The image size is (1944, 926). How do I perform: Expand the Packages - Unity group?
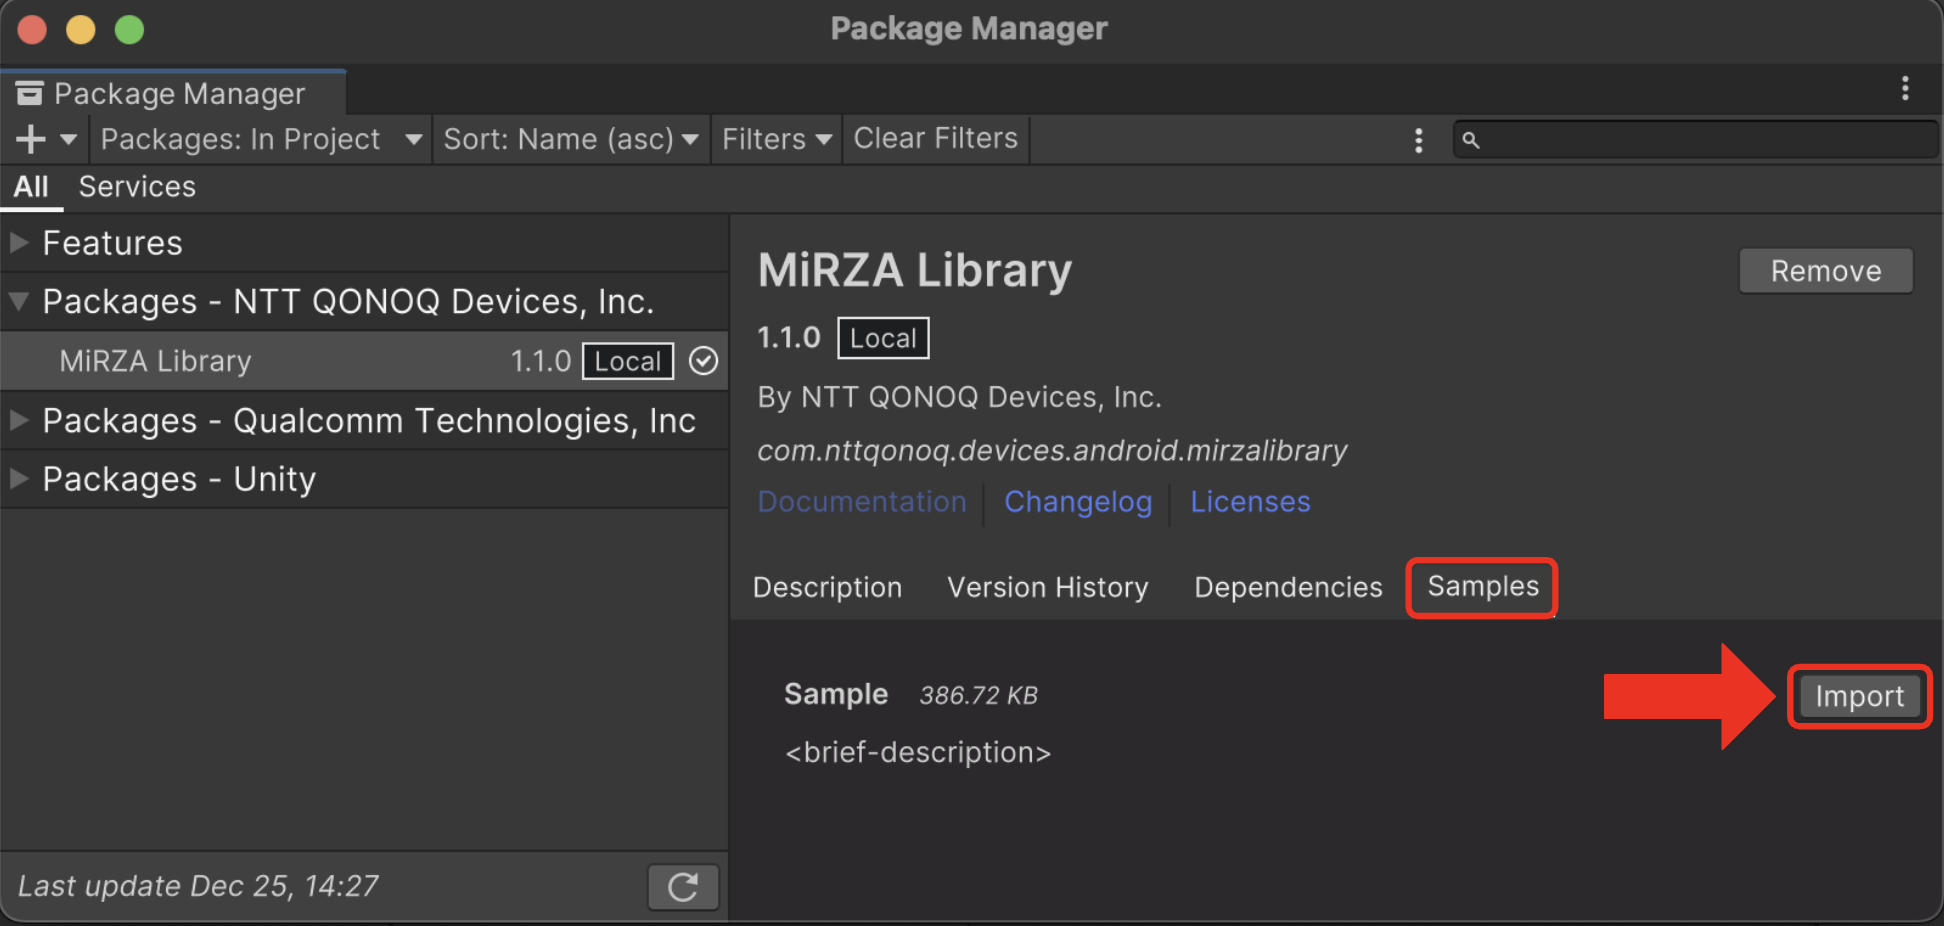click(18, 479)
